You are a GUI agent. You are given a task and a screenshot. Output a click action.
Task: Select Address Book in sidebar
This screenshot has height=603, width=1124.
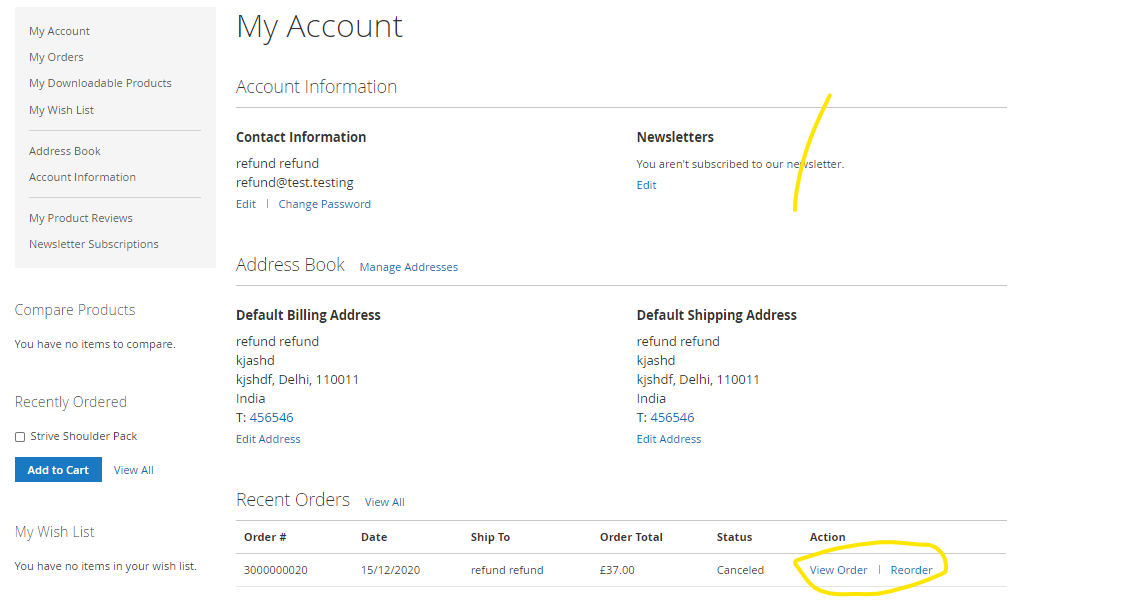click(65, 151)
